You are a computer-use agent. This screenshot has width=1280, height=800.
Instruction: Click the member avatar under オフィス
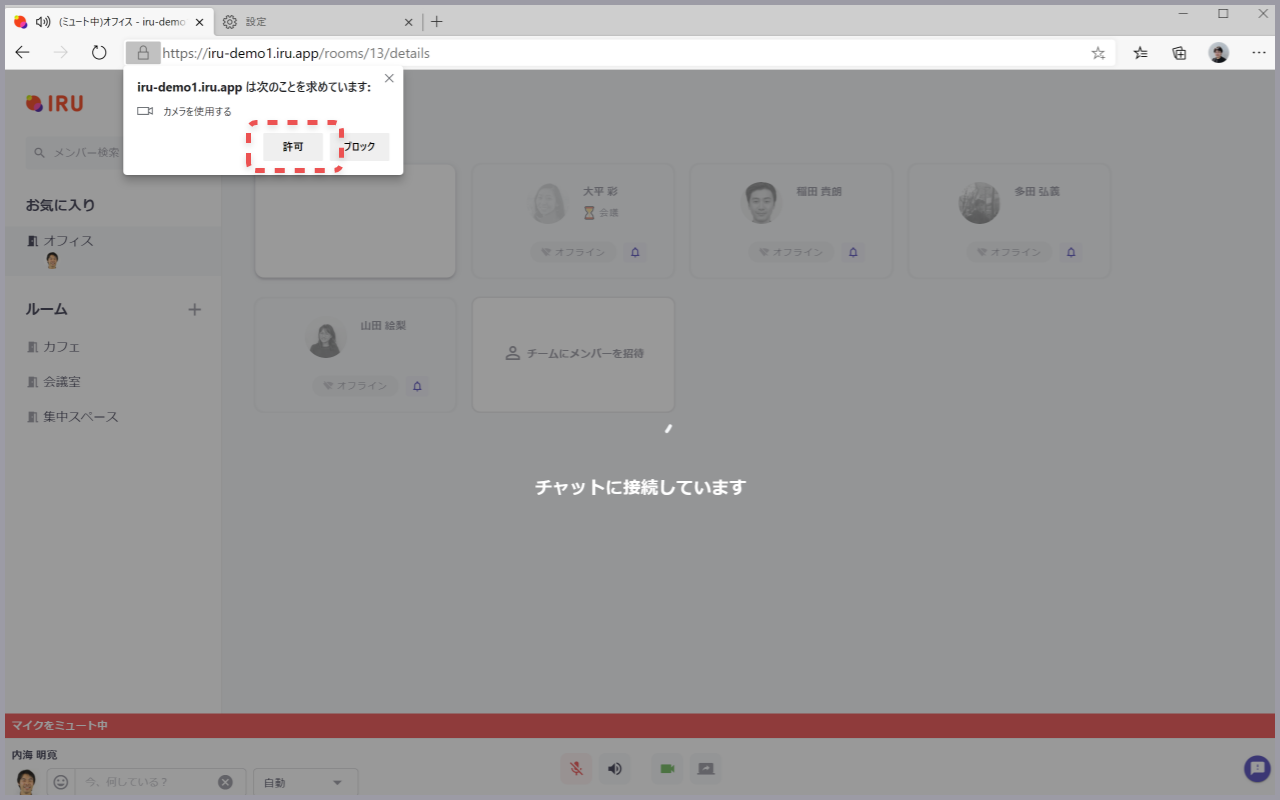click(52, 261)
